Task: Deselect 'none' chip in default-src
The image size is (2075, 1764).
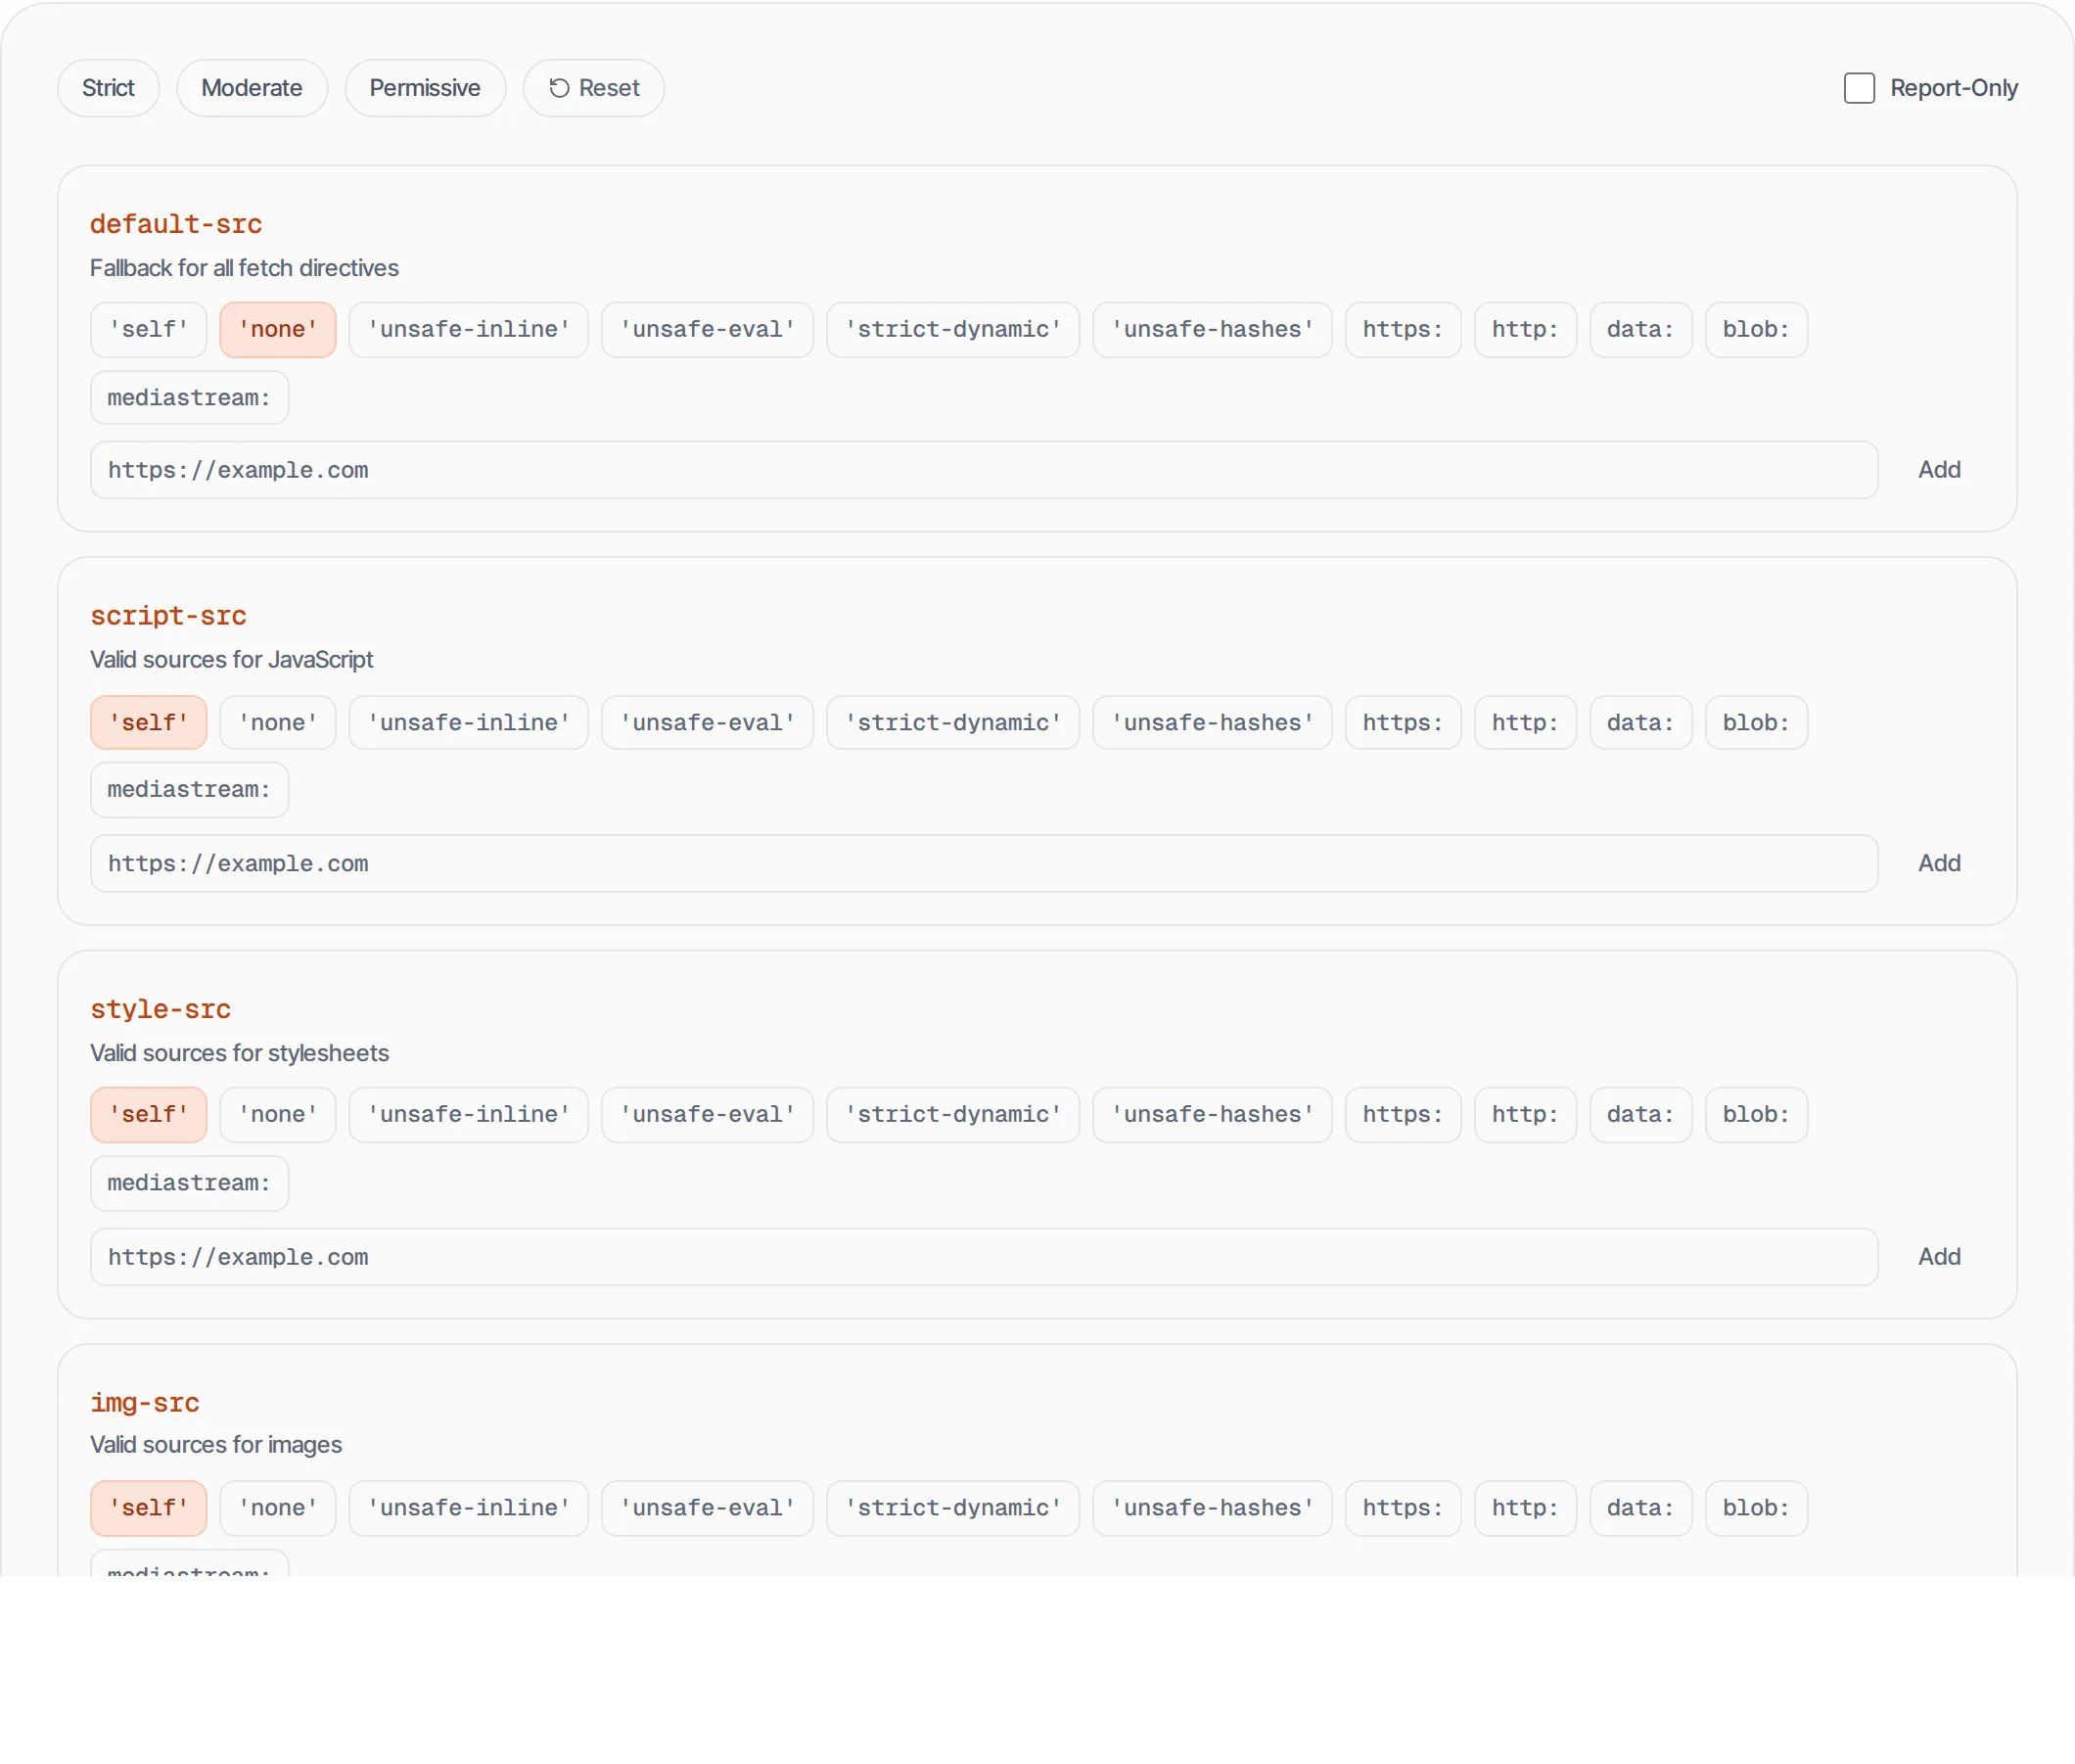Action: click(x=278, y=330)
